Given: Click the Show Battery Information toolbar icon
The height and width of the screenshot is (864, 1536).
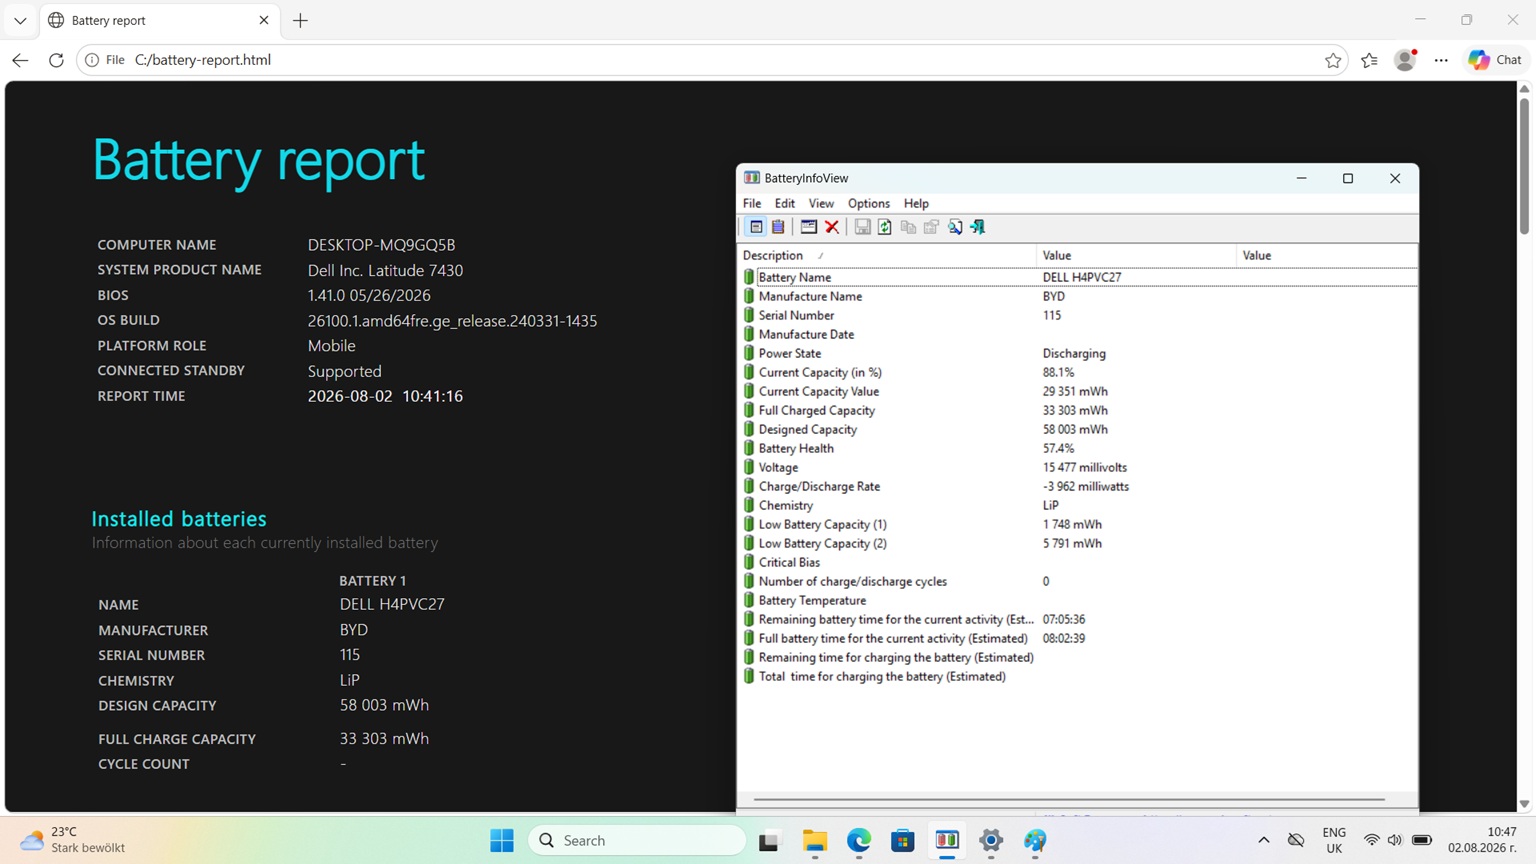Looking at the screenshot, I should tap(756, 227).
